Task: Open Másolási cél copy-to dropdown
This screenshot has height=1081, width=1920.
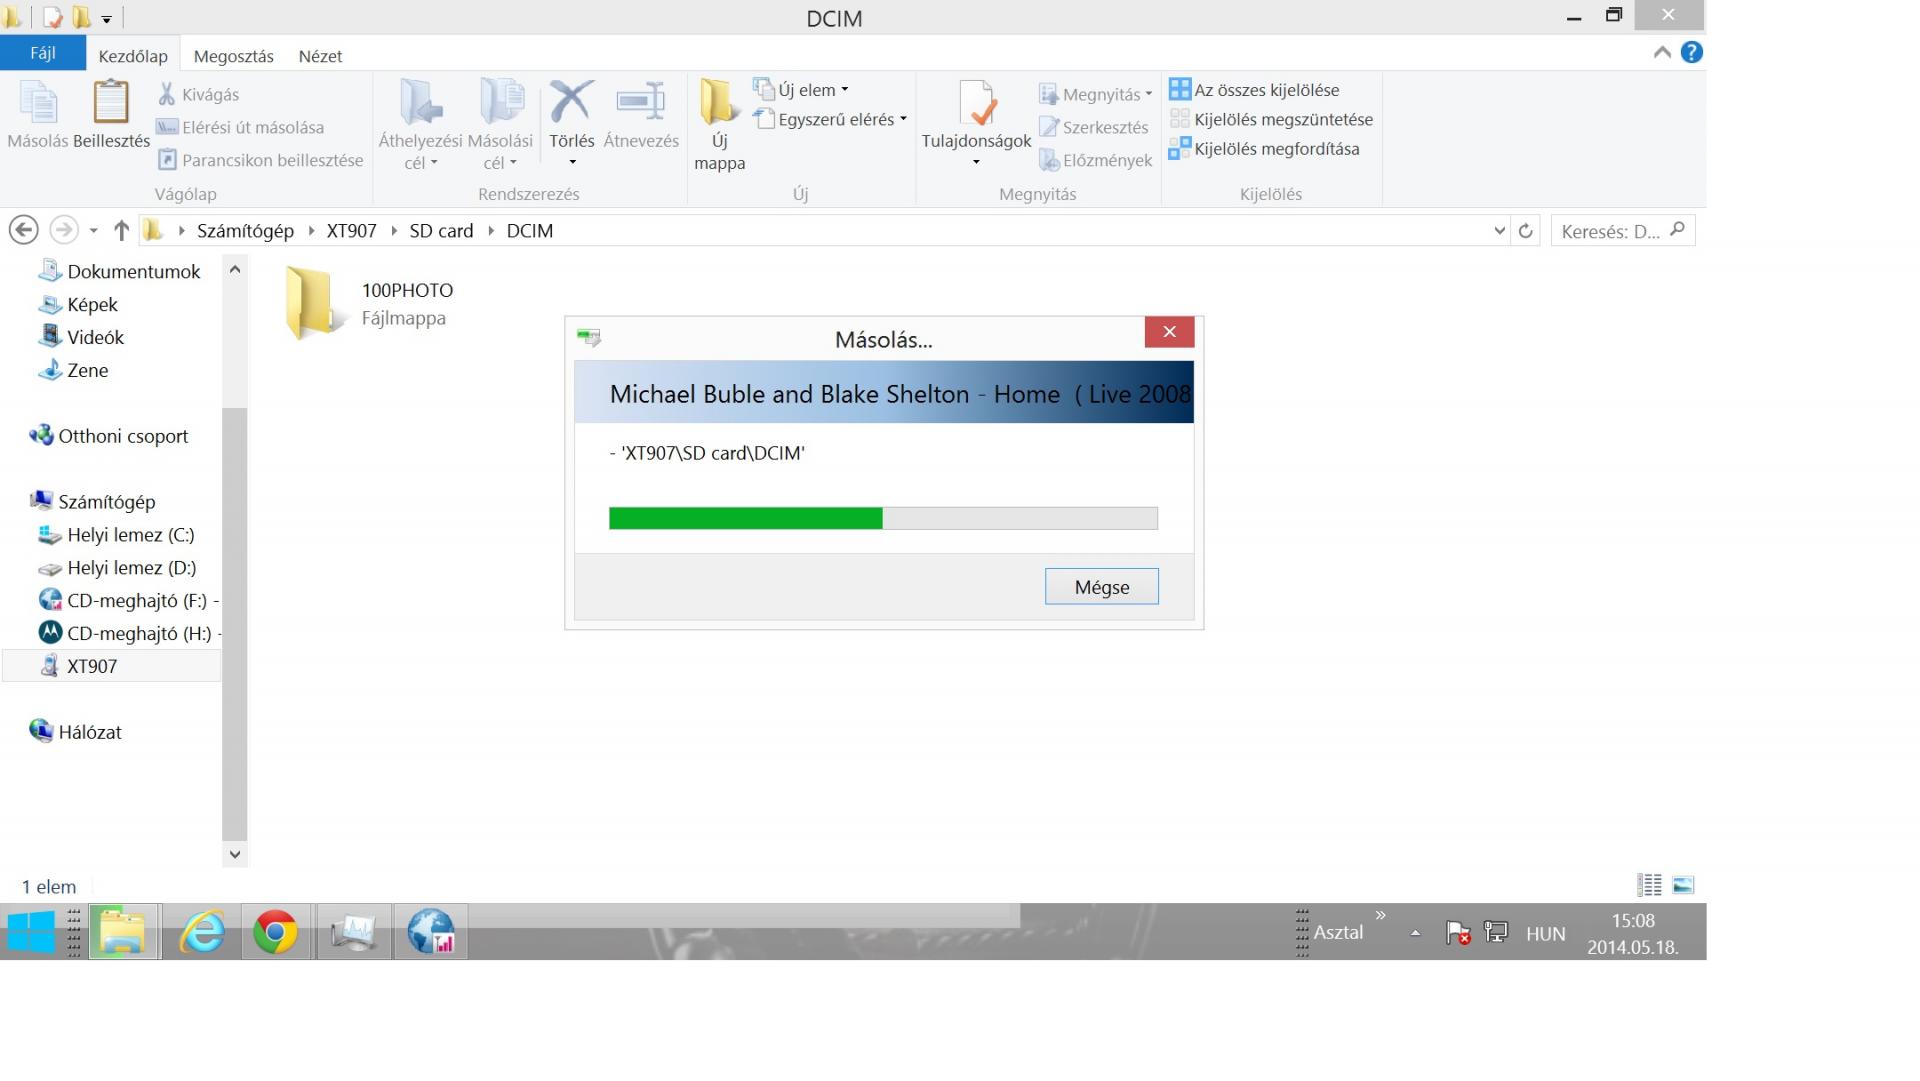Action: 500,125
